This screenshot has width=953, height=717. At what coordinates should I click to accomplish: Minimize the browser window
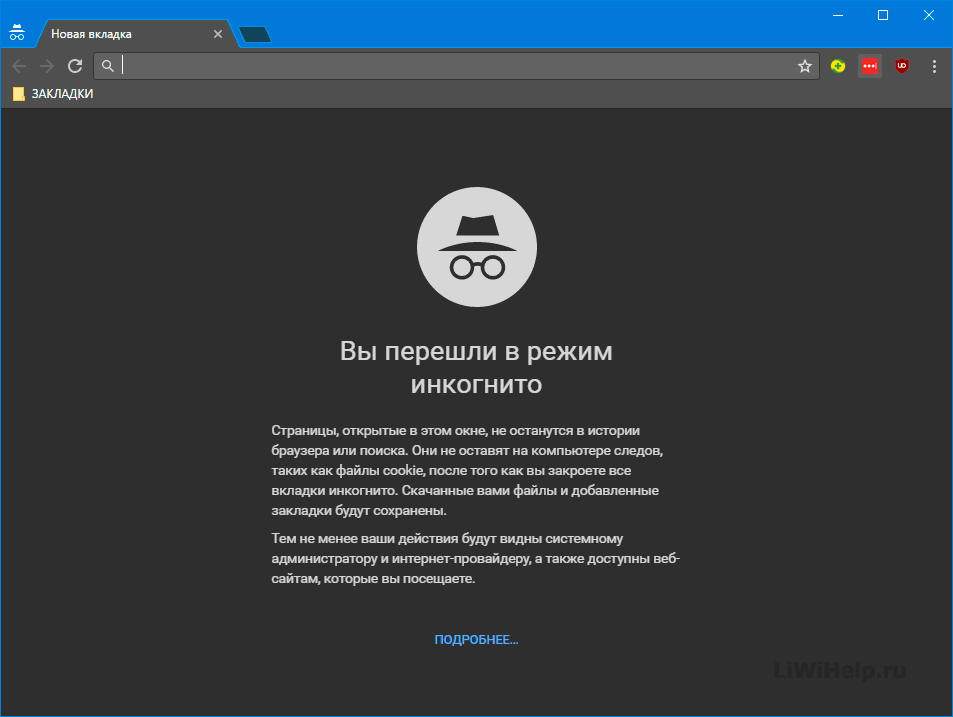point(838,15)
